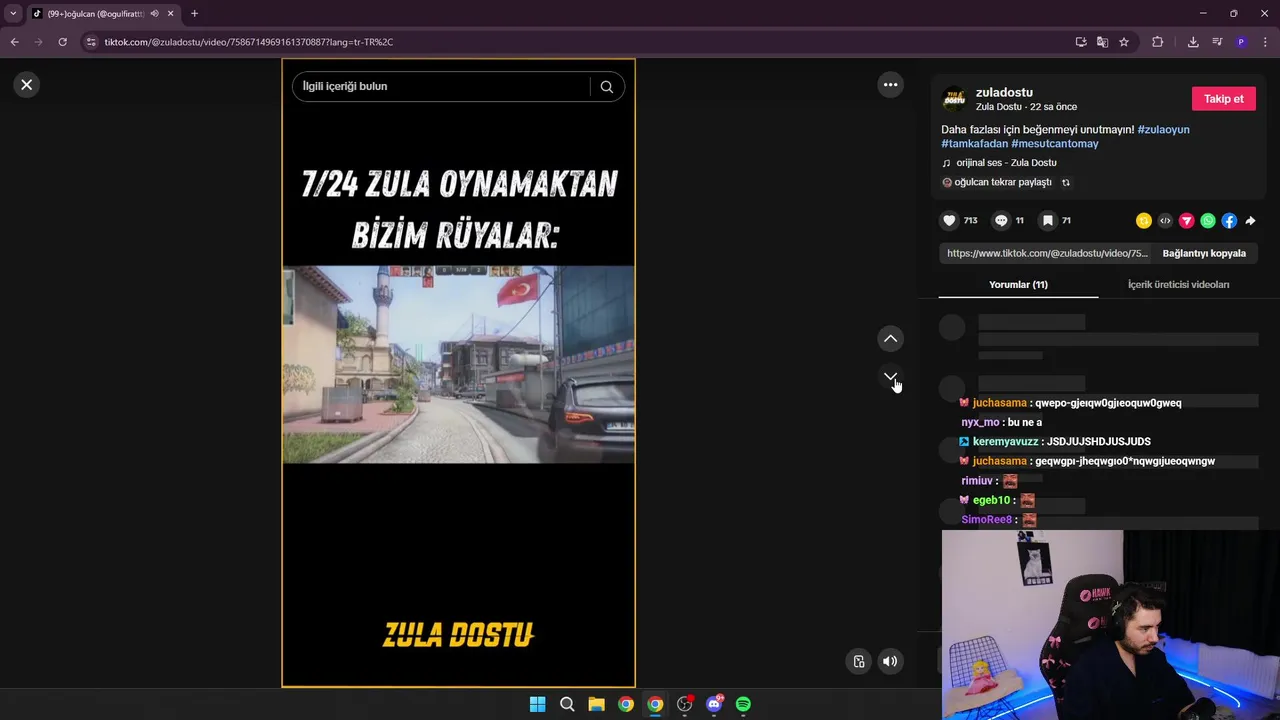Screen dimensions: 1280x720
Task: Send to friends with the red arrow icon
Action: [1186, 221]
